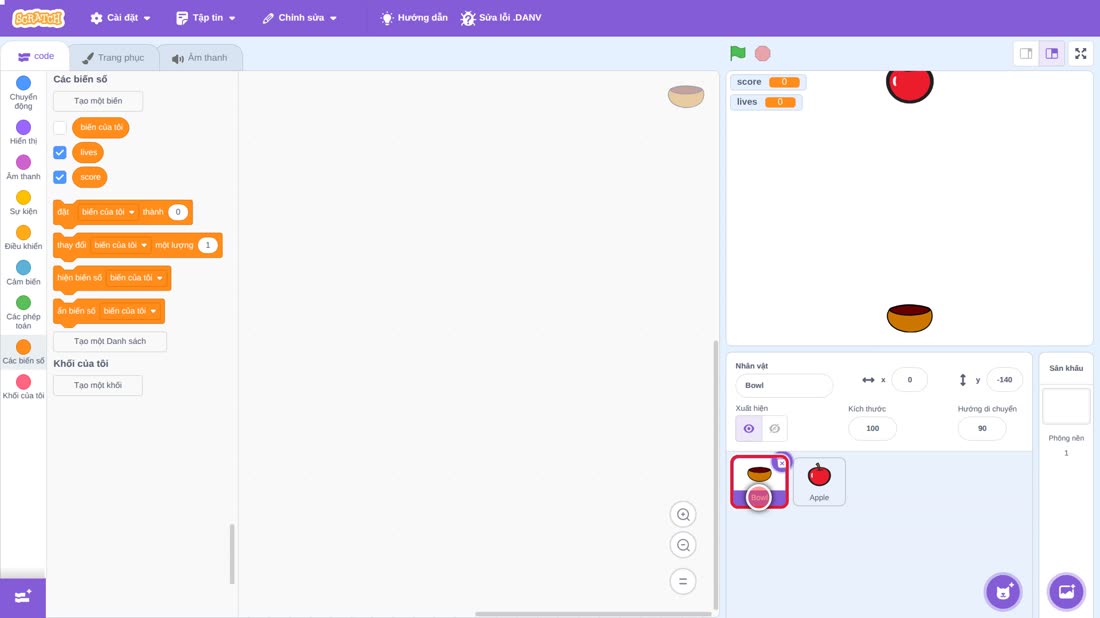Uncheck the score variable checkbox
Image resolution: width=1100 pixels, height=618 pixels.
click(x=60, y=177)
